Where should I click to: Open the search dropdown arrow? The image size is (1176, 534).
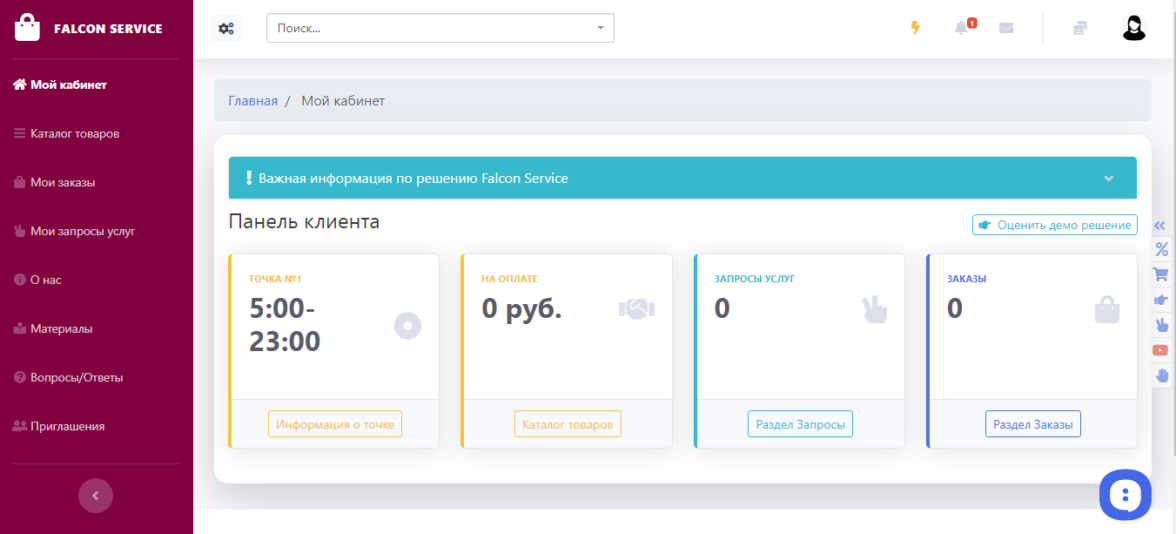[600, 28]
